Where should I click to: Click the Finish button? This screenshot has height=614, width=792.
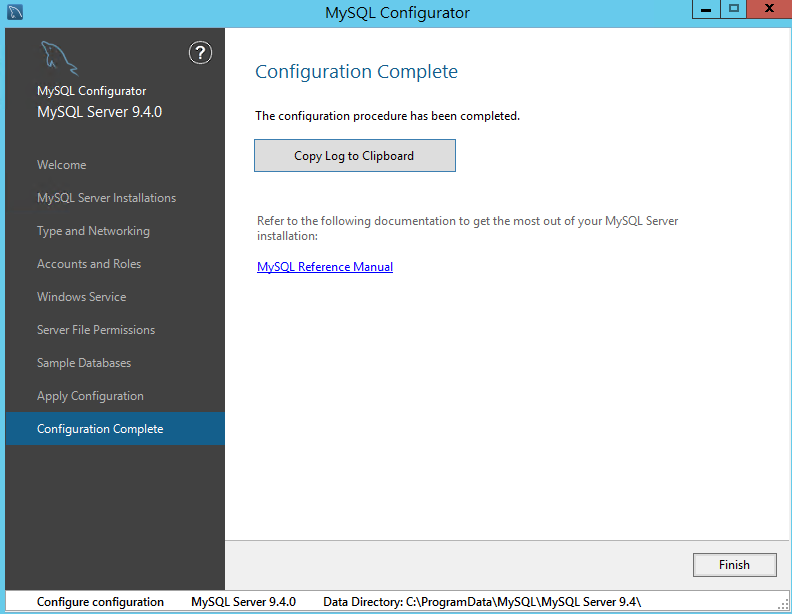734,565
